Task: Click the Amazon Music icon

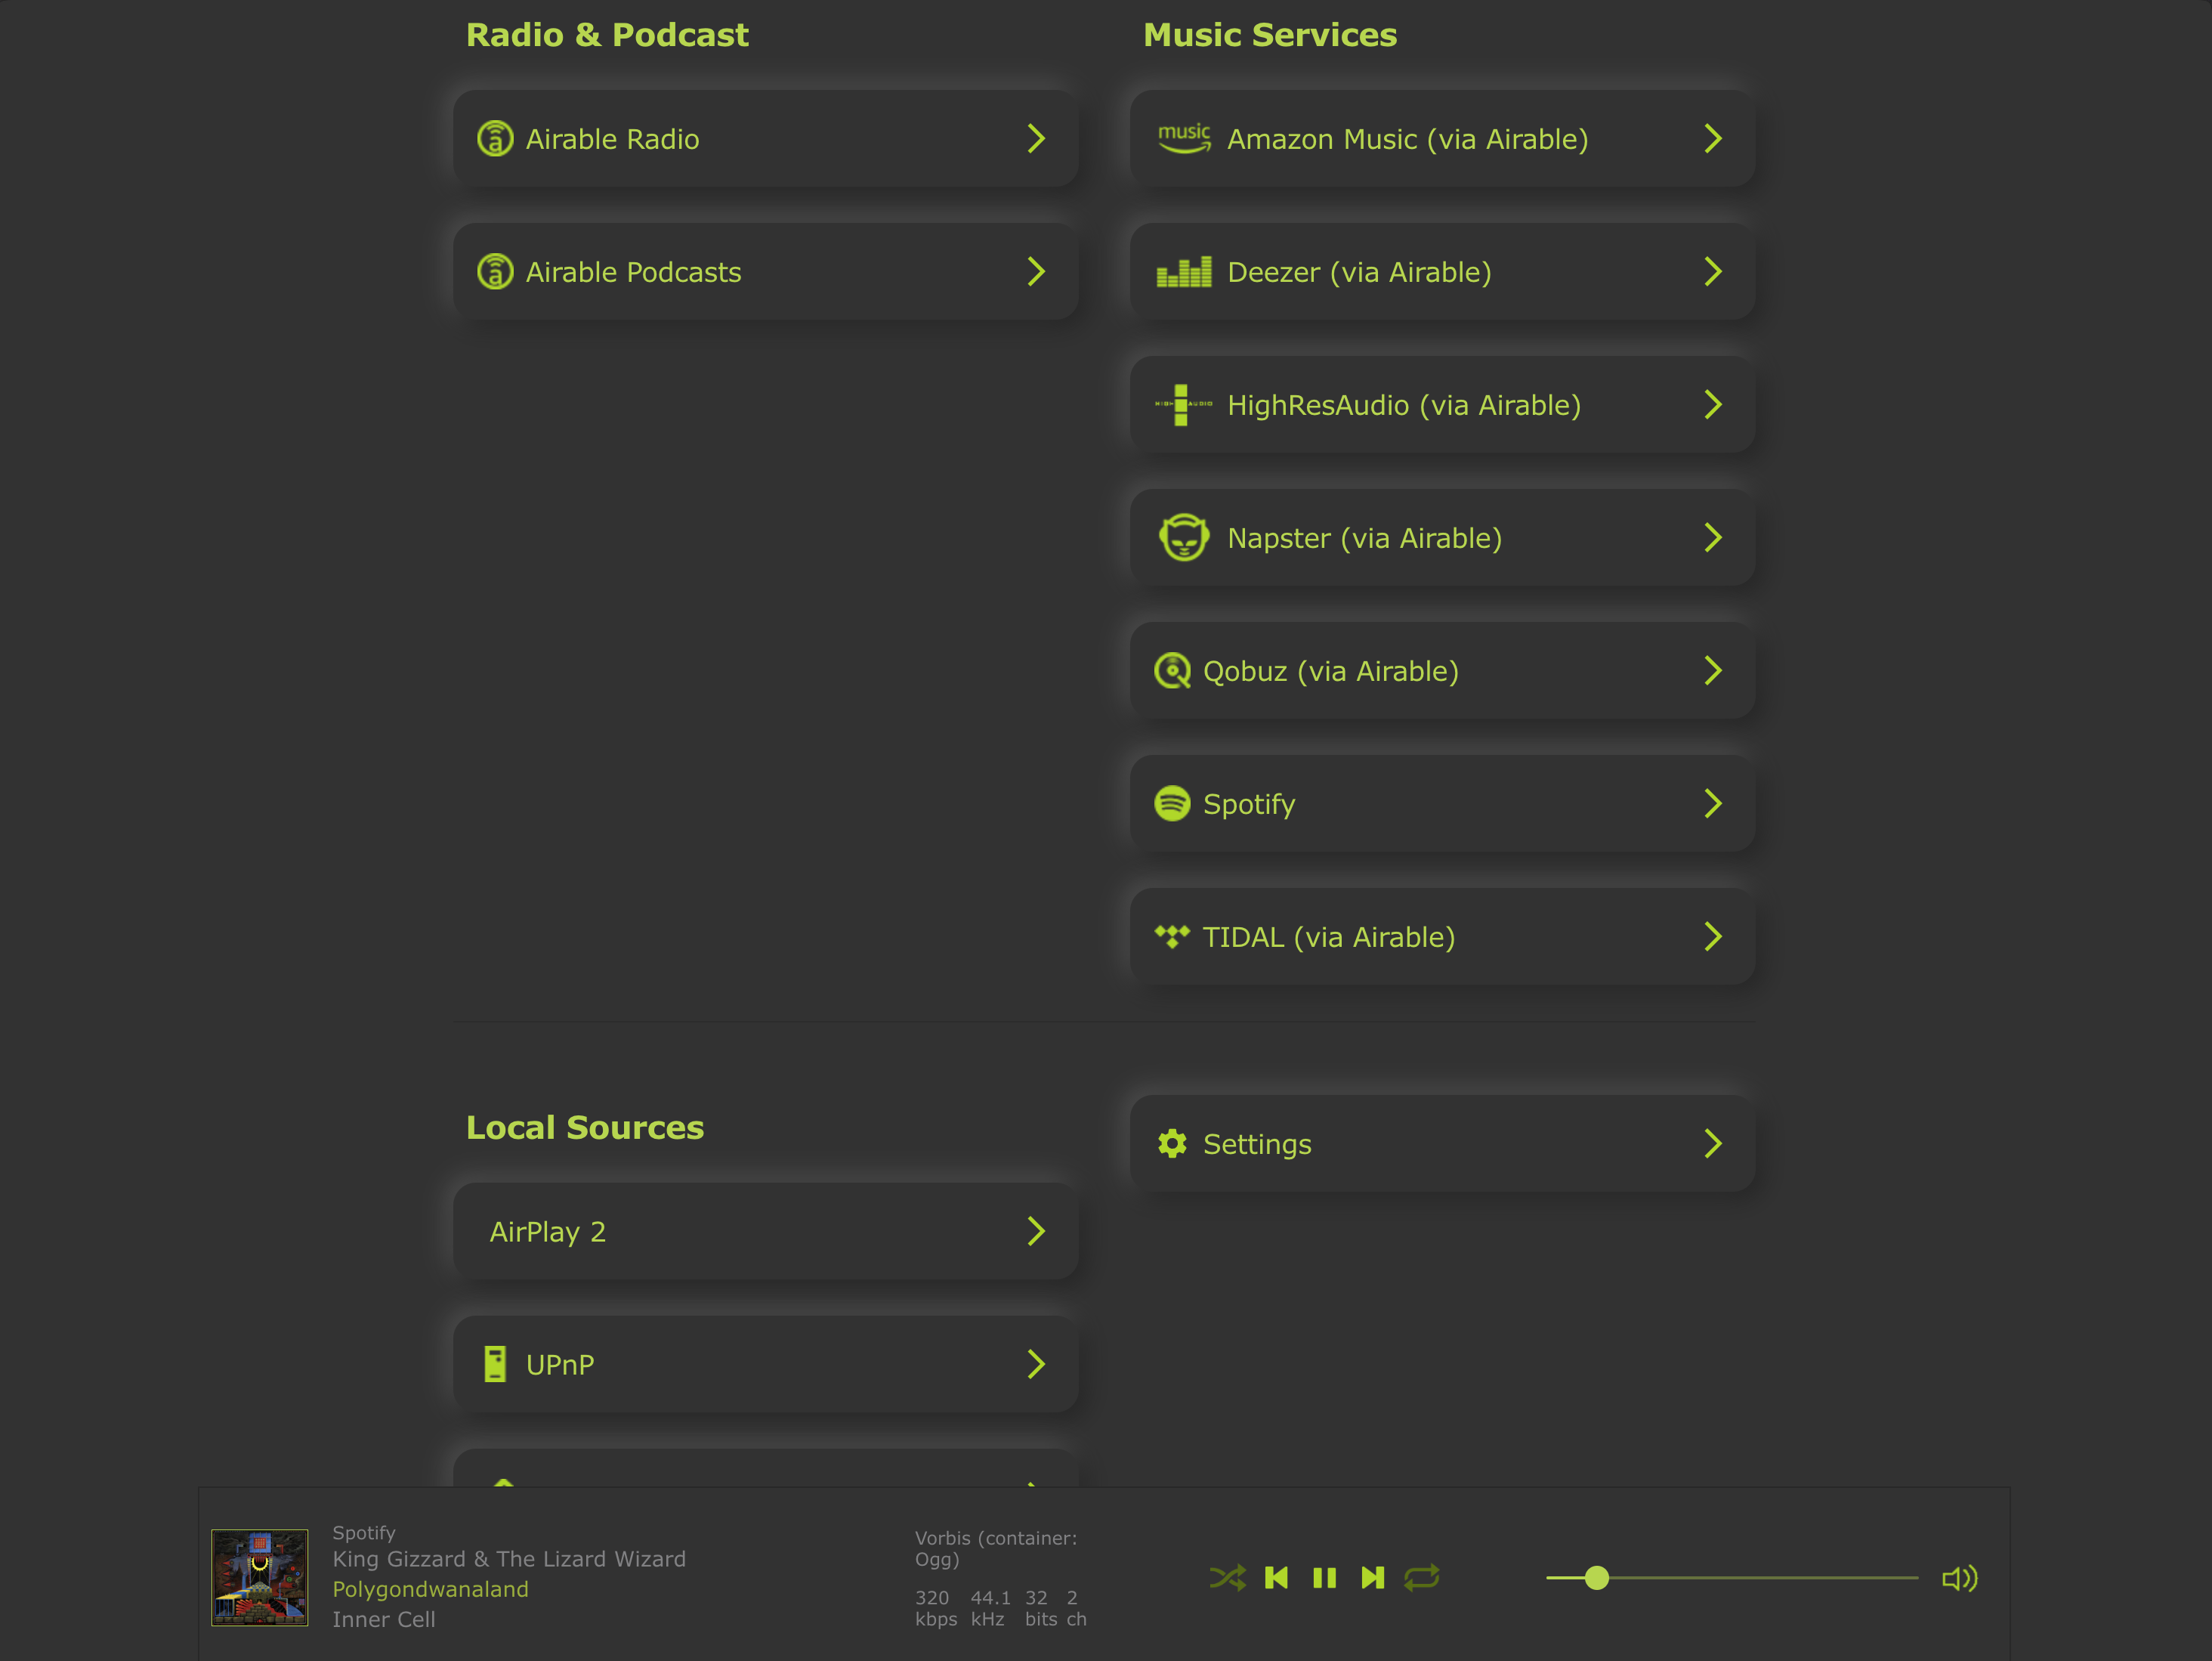Action: pyautogui.click(x=1184, y=138)
